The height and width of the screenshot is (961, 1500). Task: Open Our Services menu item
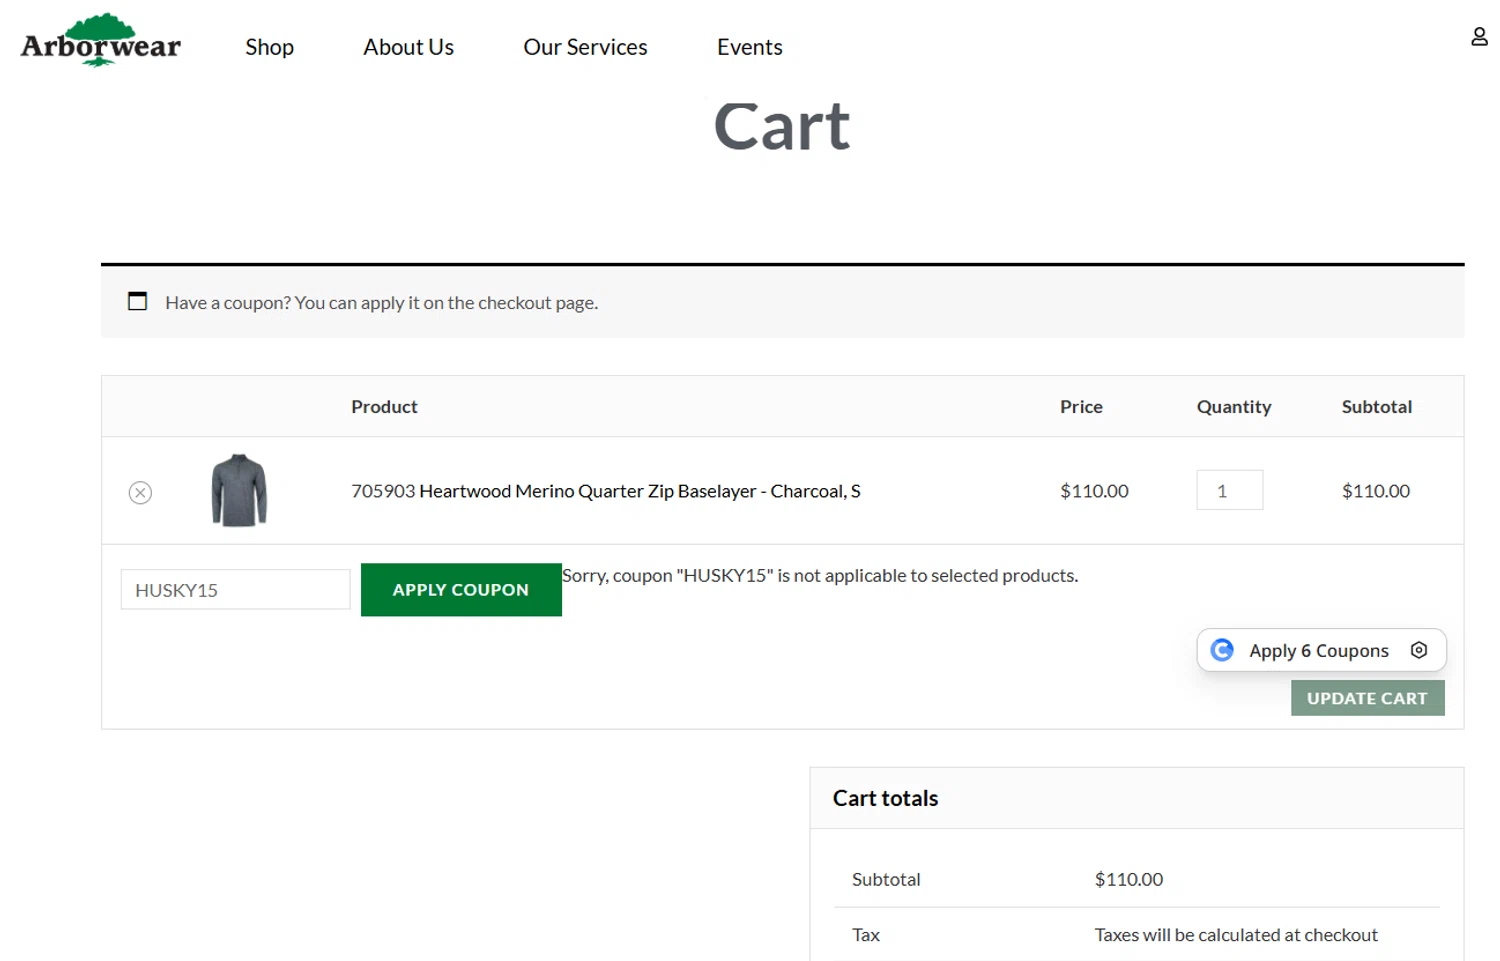(585, 47)
